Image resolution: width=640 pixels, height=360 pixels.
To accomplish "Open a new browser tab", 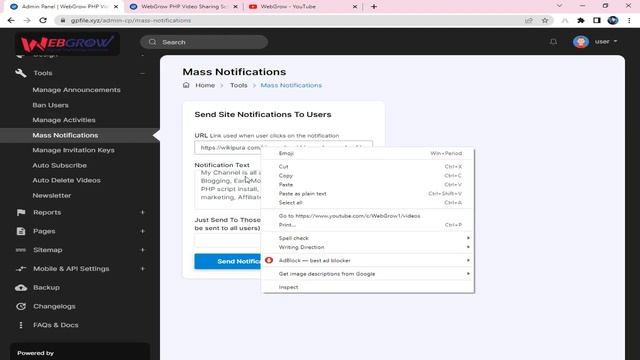I will coord(374,7).
